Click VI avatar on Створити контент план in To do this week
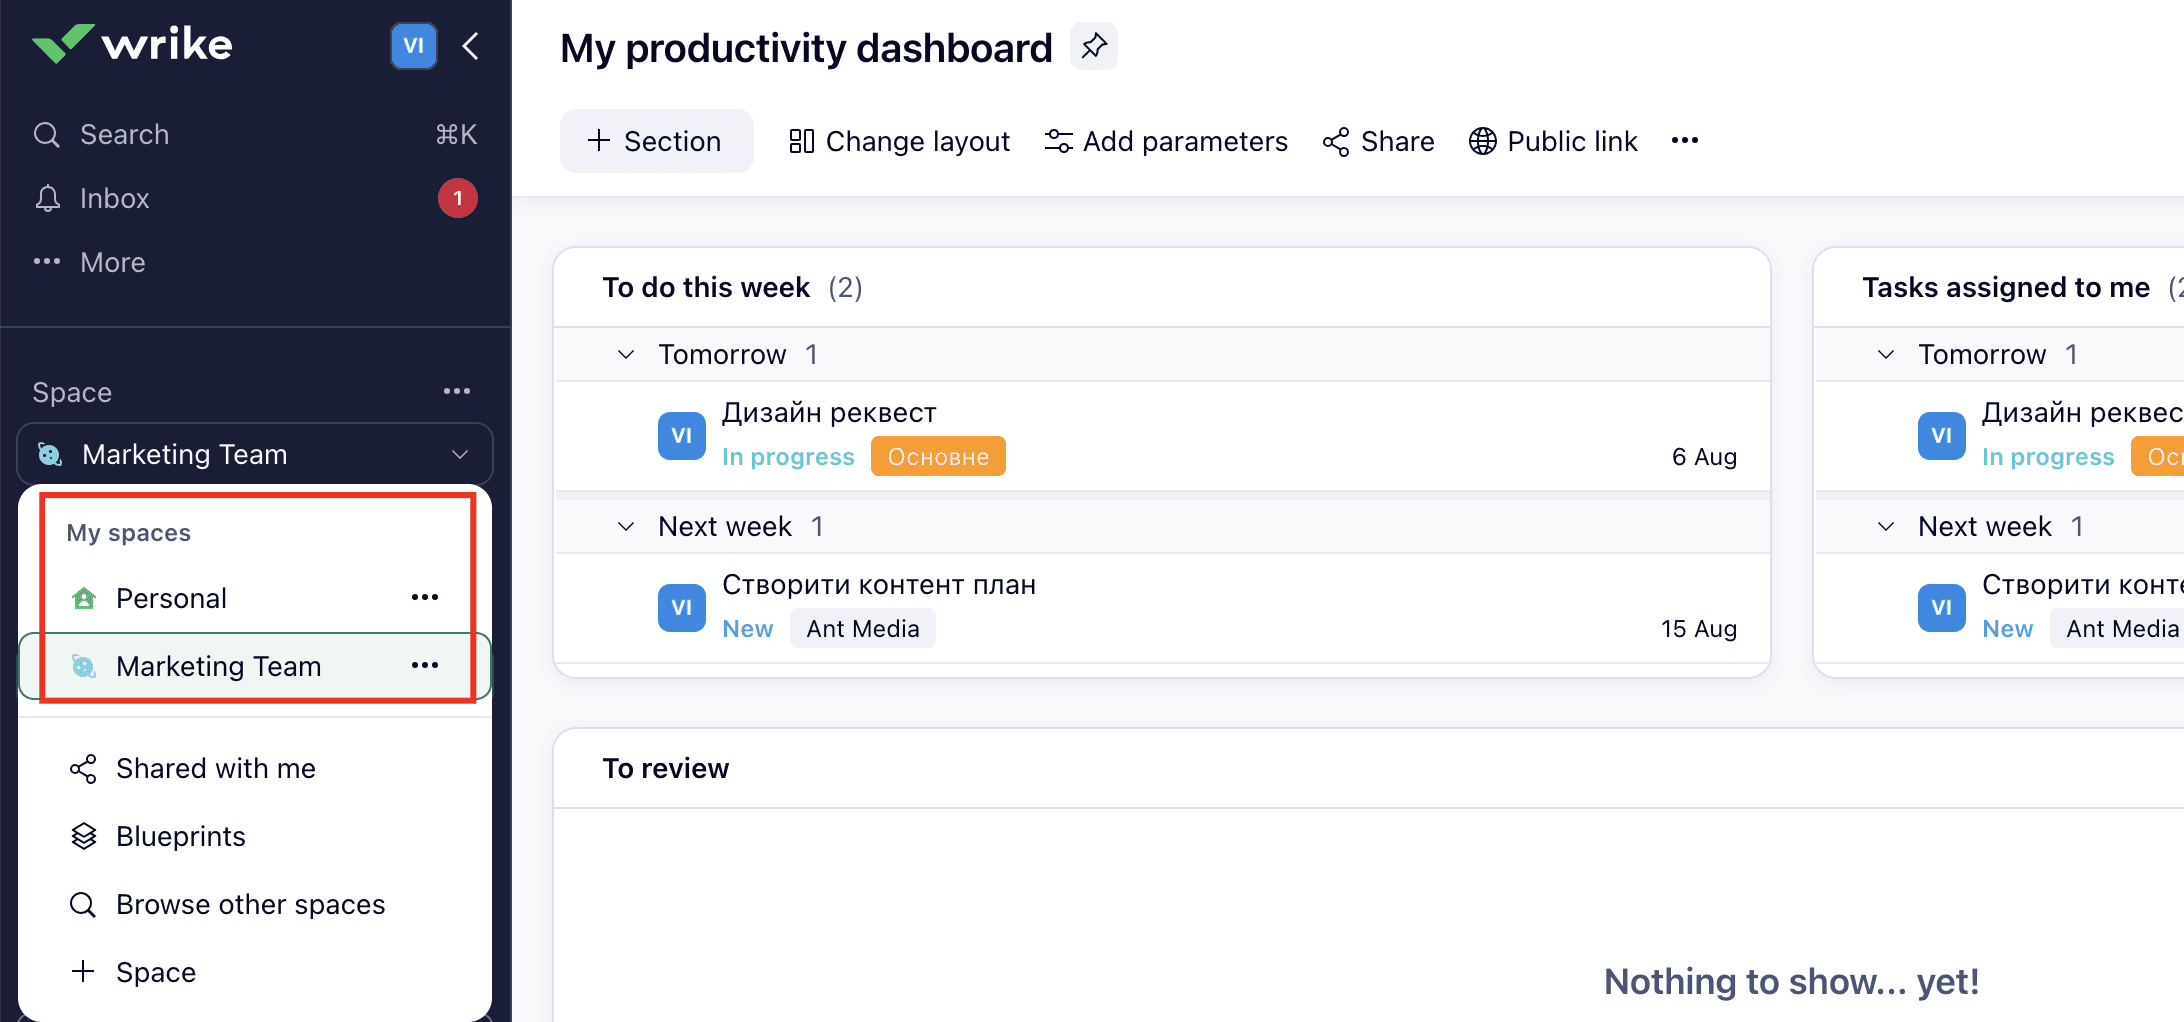 click(682, 608)
